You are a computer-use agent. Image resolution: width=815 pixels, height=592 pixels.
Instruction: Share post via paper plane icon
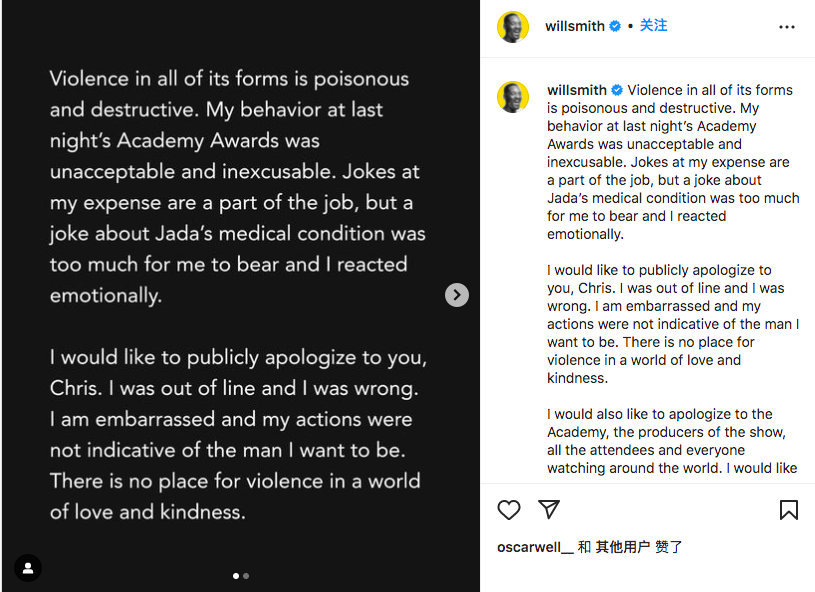(549, 509)
